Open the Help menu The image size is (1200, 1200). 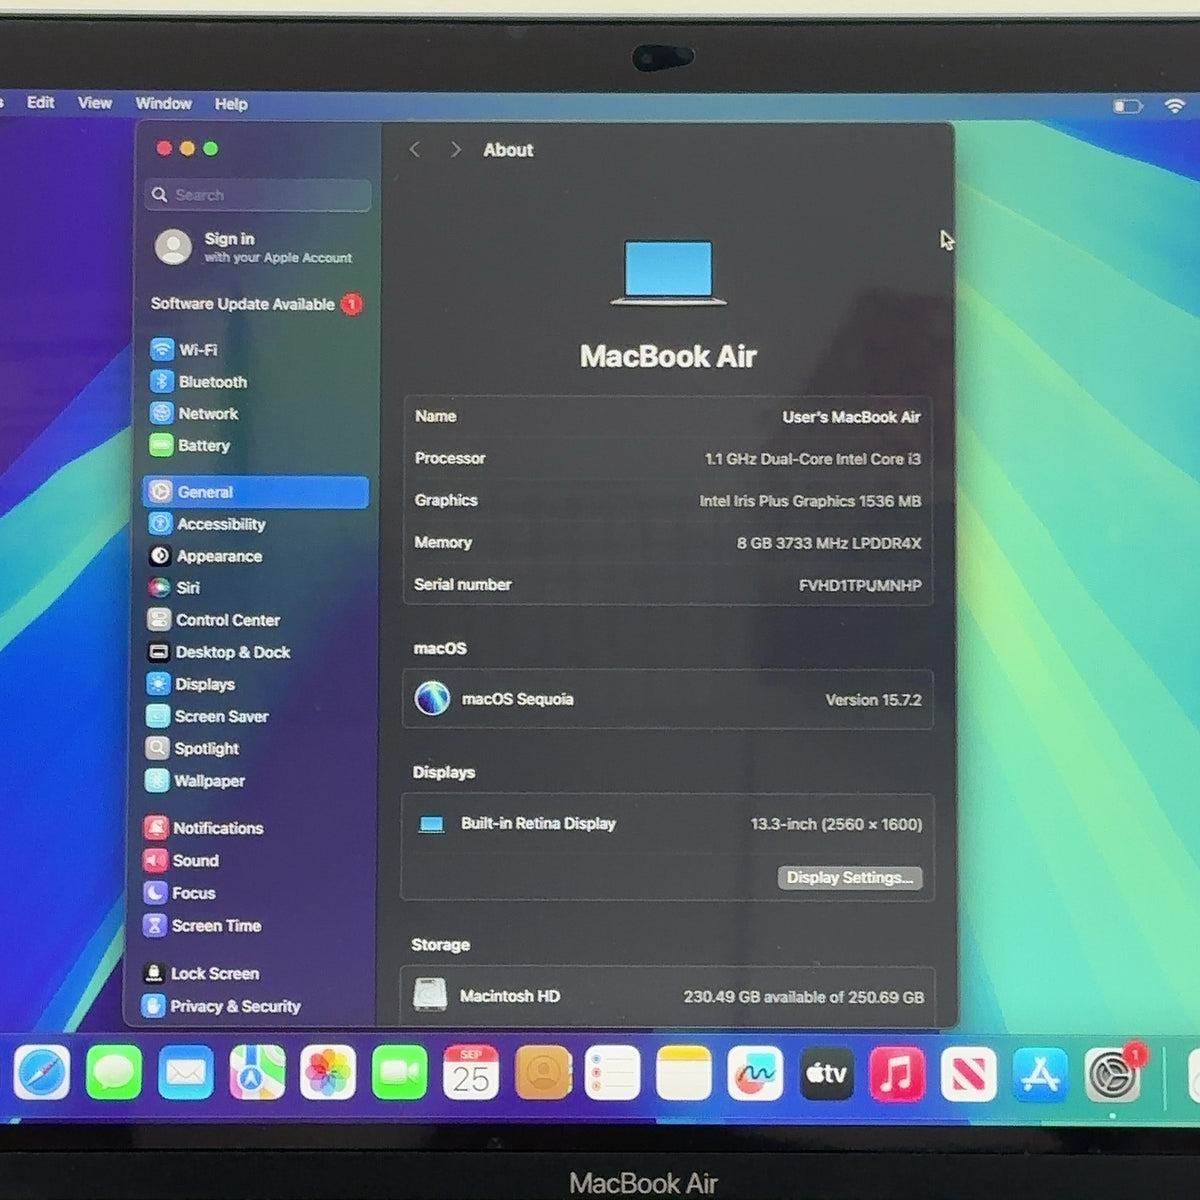tap(231, 104)
